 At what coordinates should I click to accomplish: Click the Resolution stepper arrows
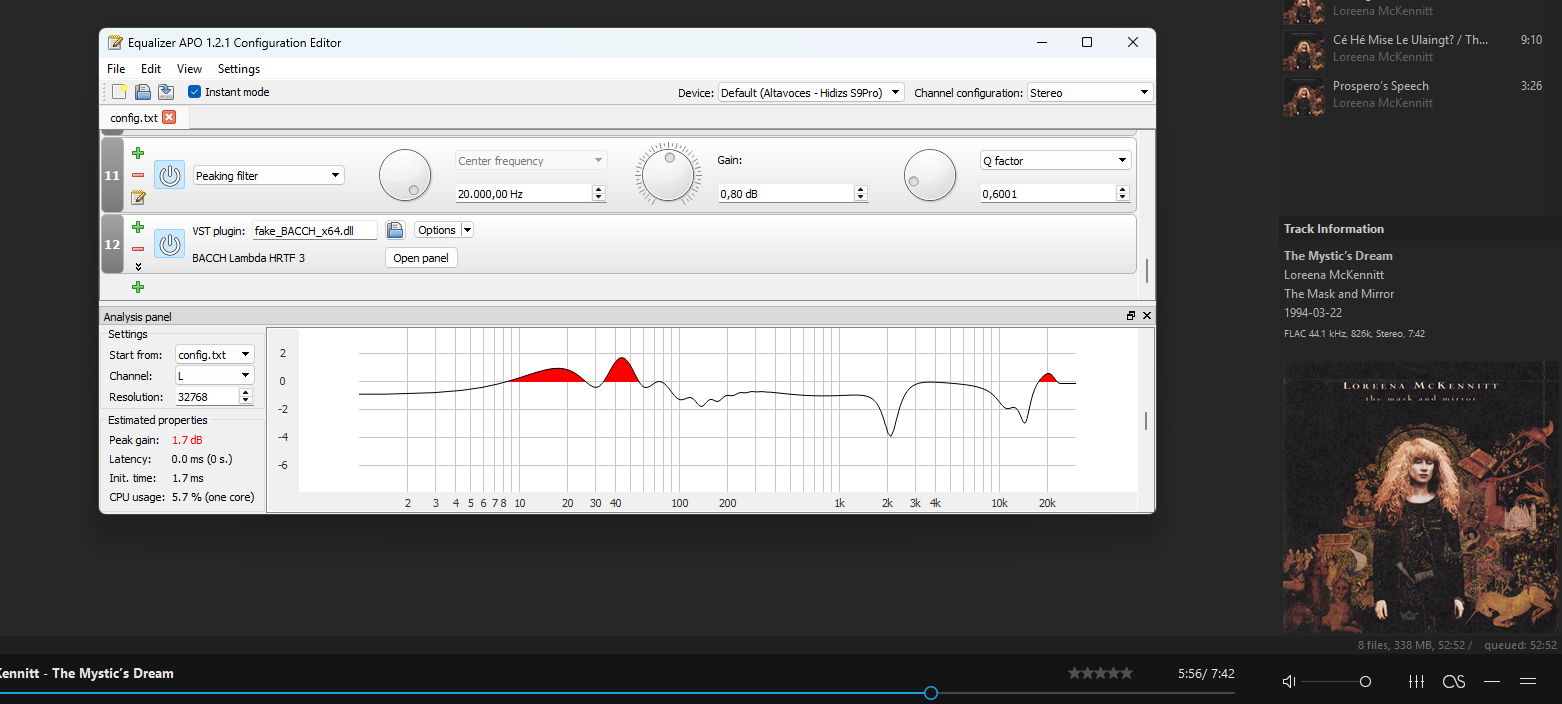pos(247,397)
